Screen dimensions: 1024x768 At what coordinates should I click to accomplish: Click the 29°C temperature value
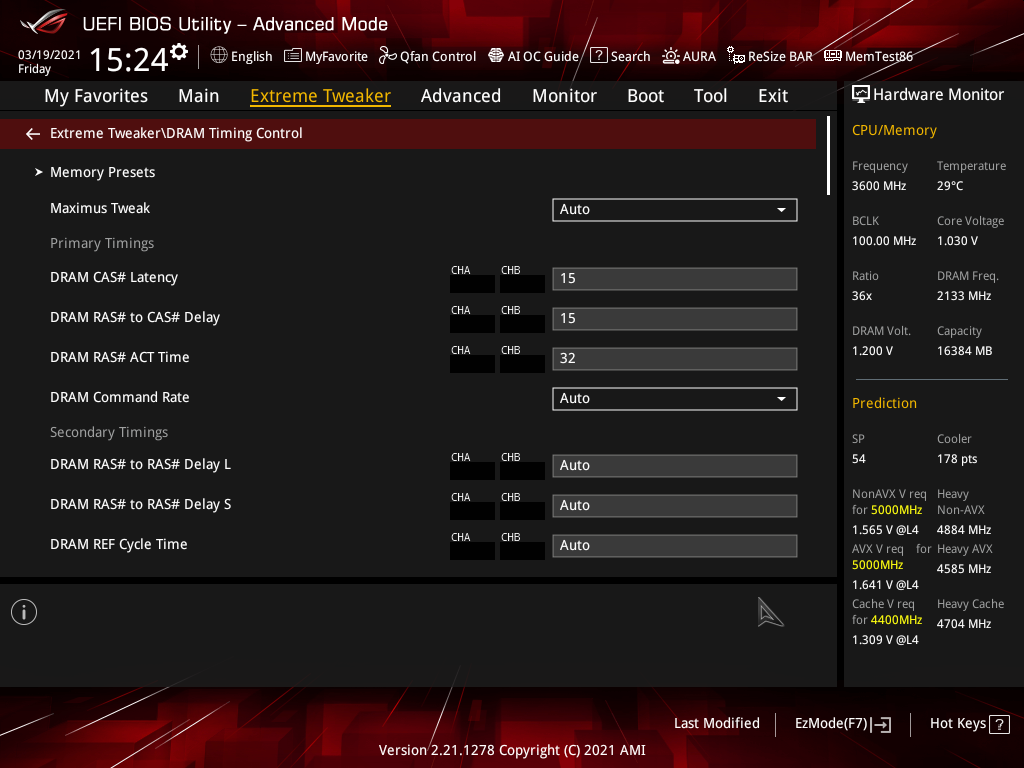pos(950,186)
